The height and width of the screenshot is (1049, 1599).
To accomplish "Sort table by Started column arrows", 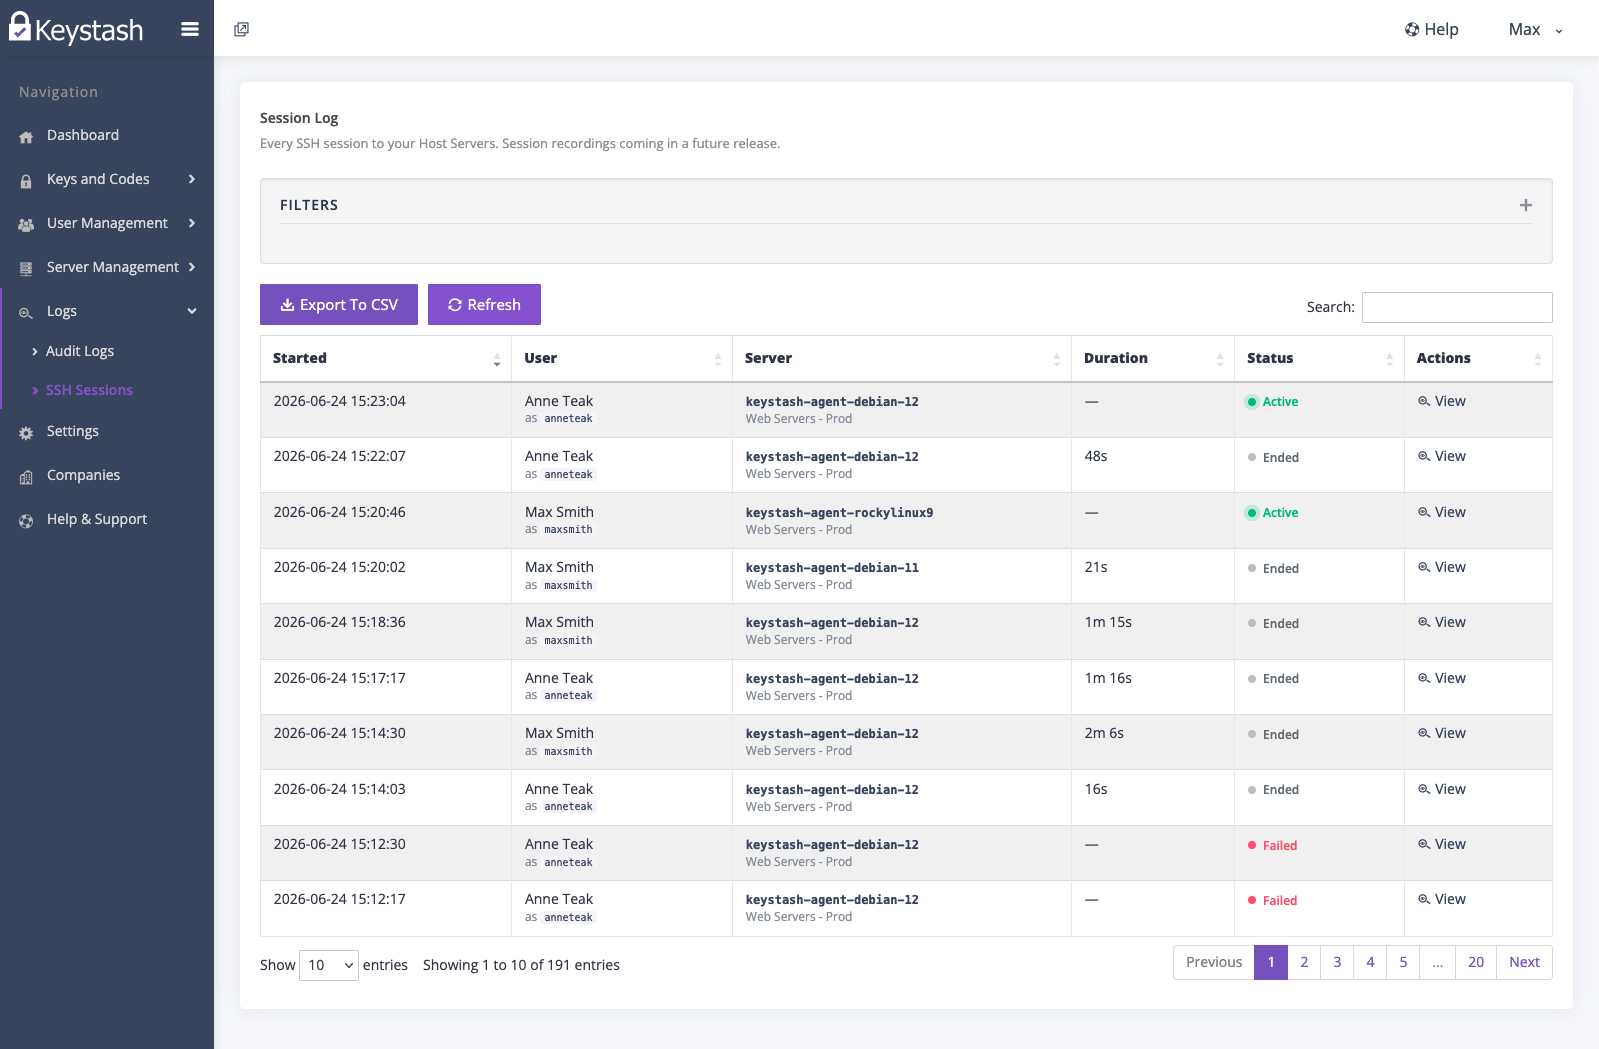I will [497, 359].
